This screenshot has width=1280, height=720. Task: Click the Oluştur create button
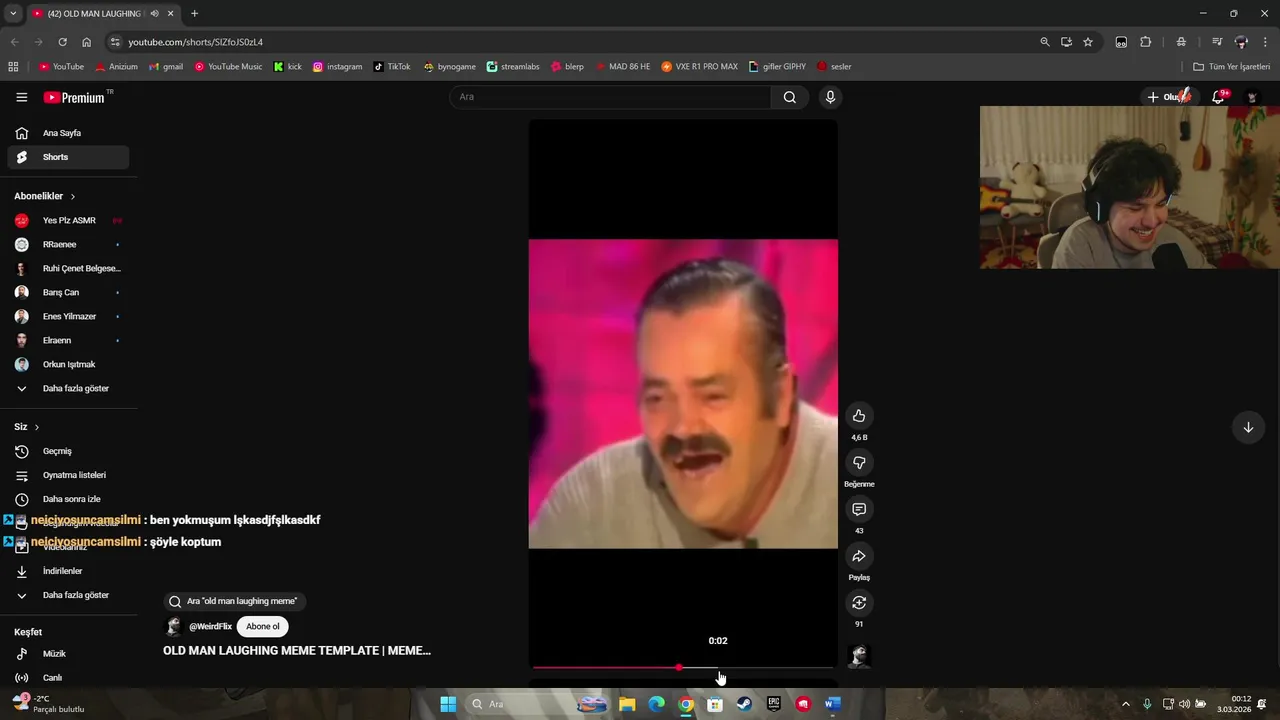click(x=1168, y=97)
